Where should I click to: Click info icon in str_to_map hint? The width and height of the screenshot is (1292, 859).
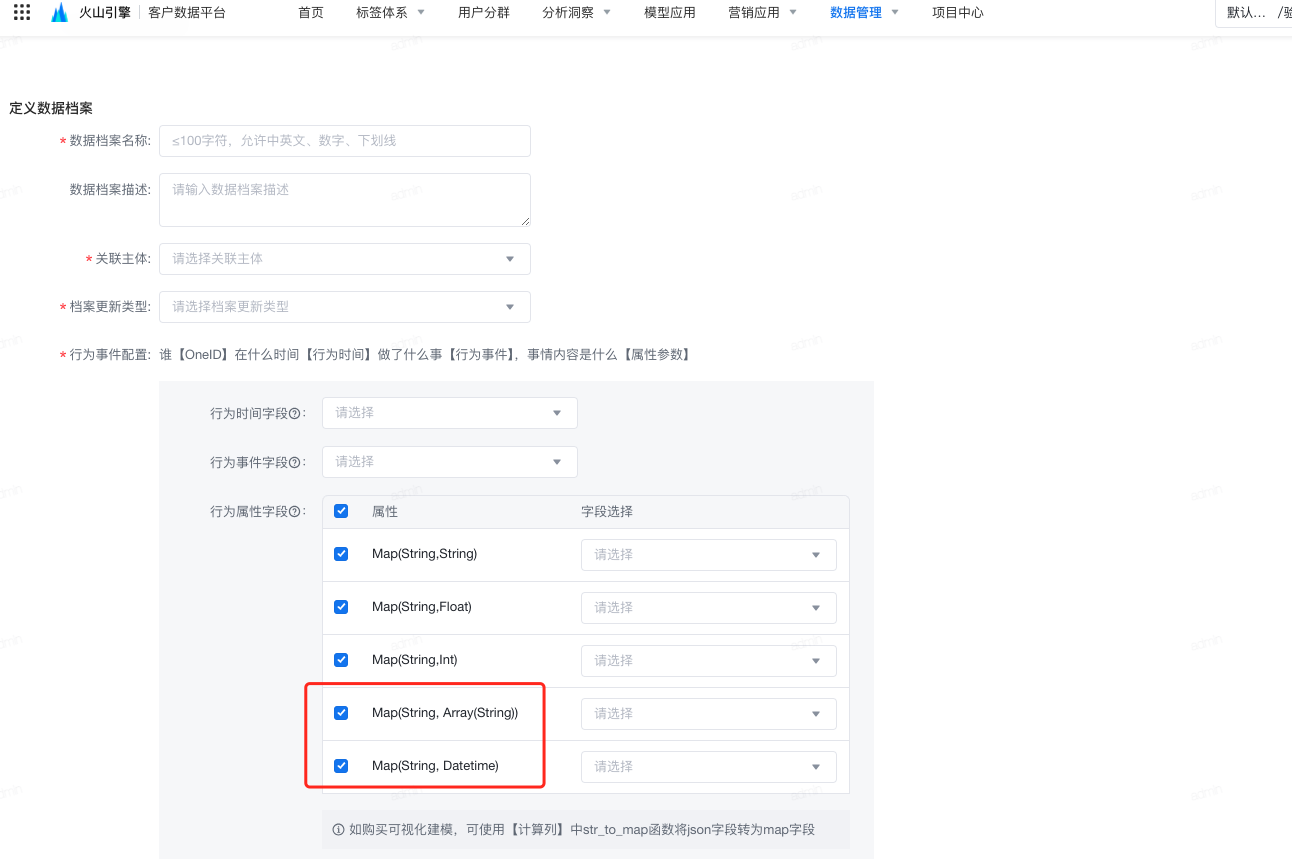pyautogui.click(x=339, y=829)
